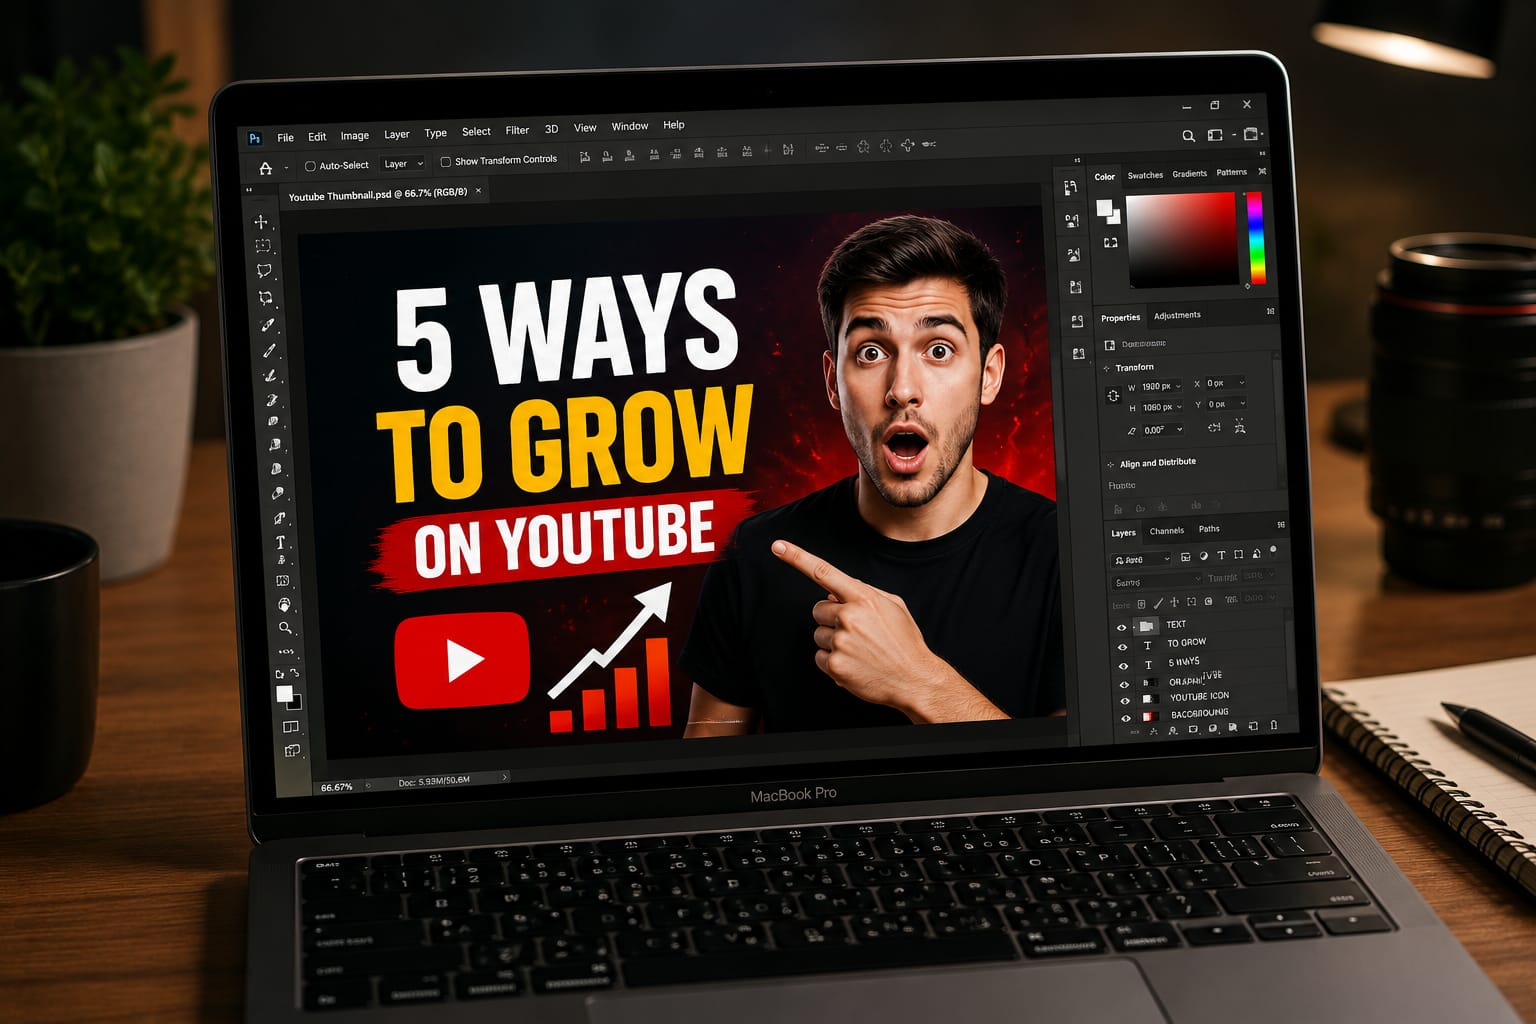1536x1024 pixels.
Task: Click the default colors icon in toolbar
Action: pos(279,675)
